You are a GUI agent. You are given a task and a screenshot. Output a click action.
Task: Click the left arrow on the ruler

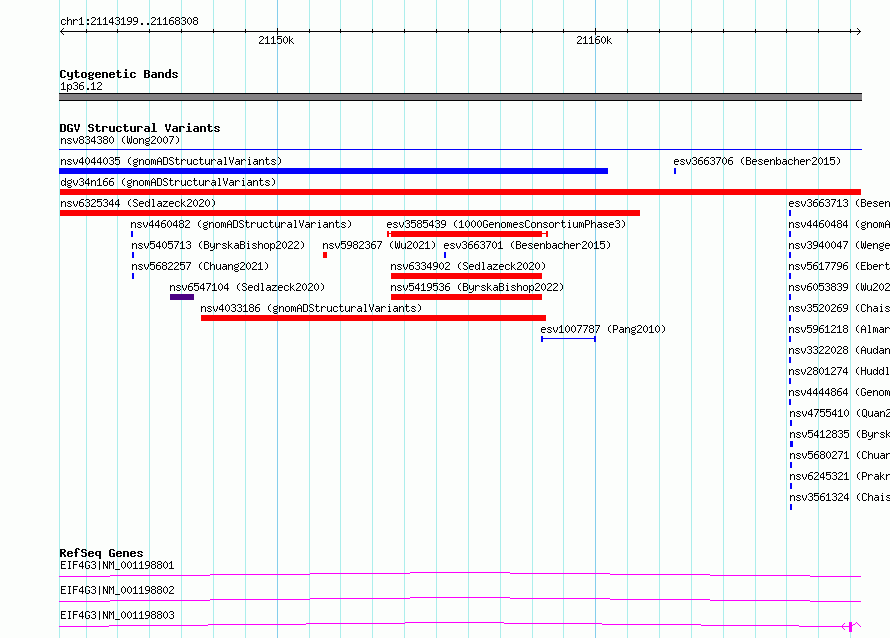(x=62, y=31)
